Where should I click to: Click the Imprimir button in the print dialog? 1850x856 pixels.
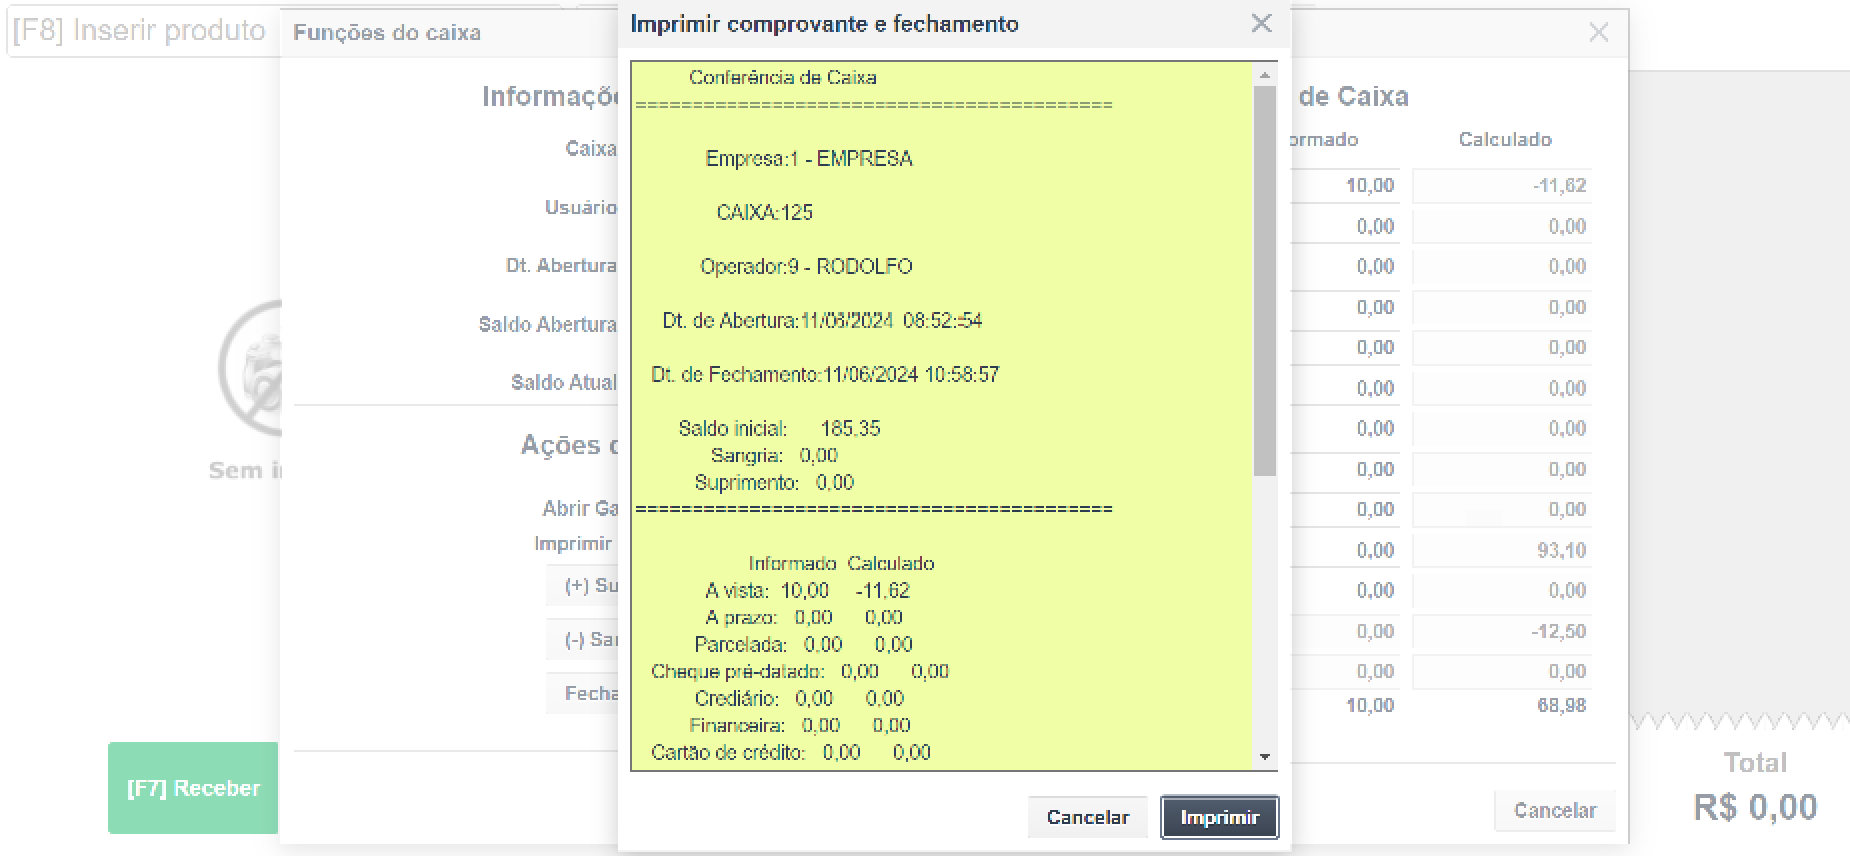[1219, 817]
